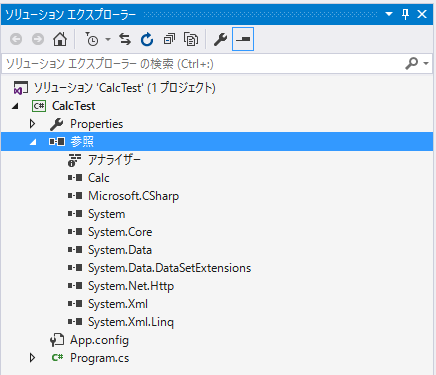Click the reference icon beside Calc
Viewport: 436px width, 375px height.
pos(75,178)
